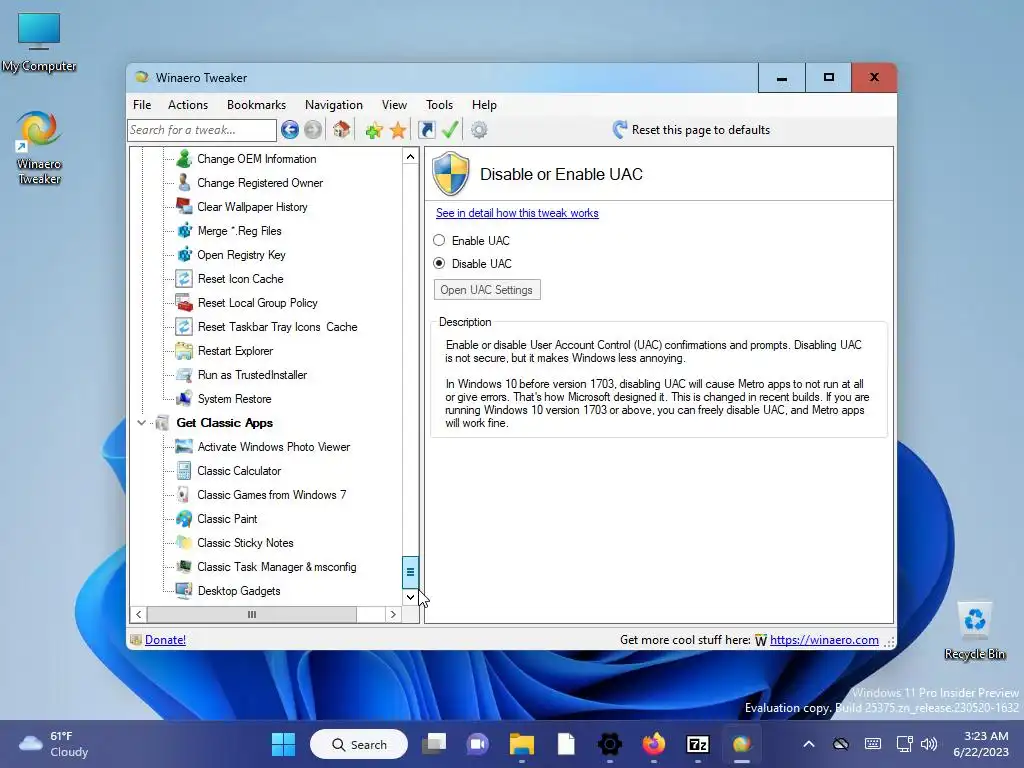This screenshot has width=1024, height=768.
Task: Open 'See in detail how this tweak works' link
Action: (517, 213)
